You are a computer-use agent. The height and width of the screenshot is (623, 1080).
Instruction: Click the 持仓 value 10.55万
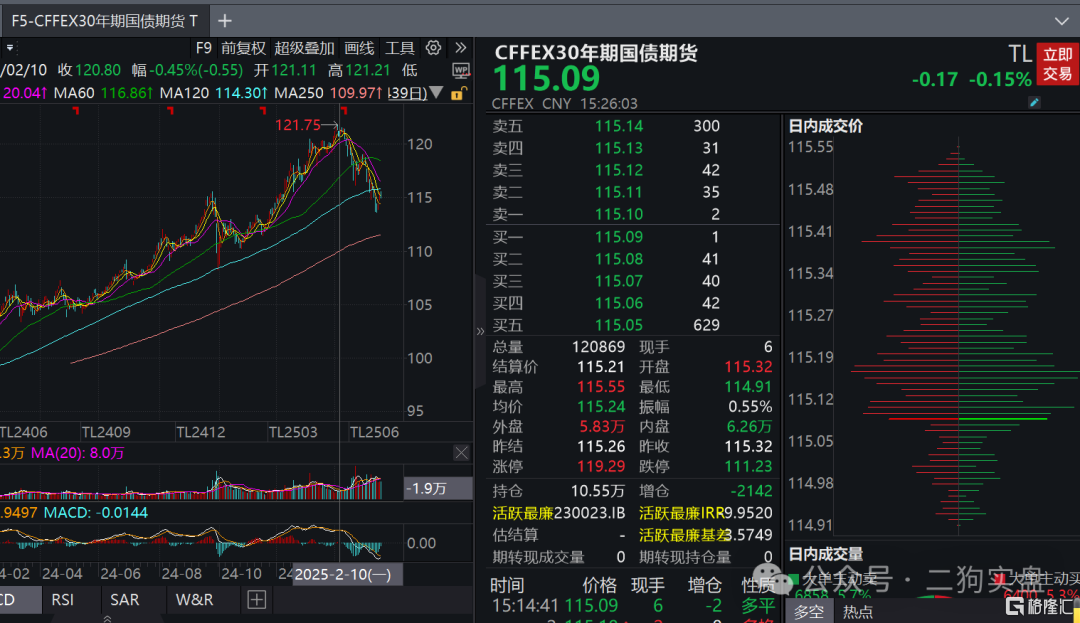point(598,491)
